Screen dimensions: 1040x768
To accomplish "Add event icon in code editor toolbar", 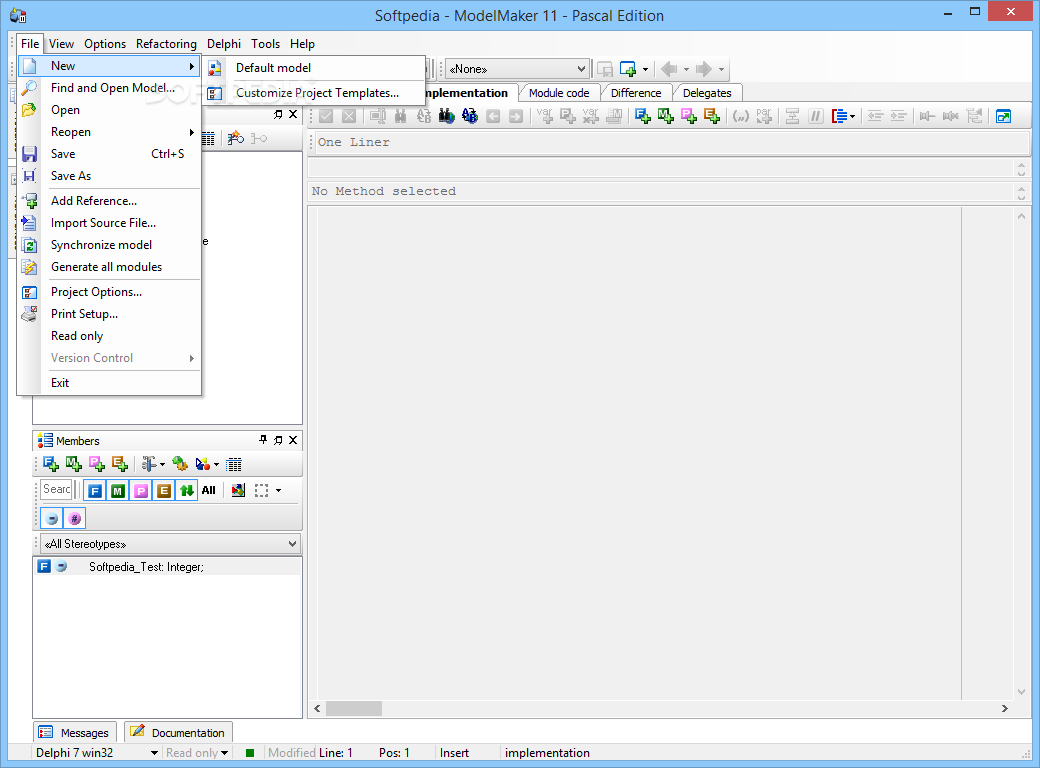I will pos(712,116).
